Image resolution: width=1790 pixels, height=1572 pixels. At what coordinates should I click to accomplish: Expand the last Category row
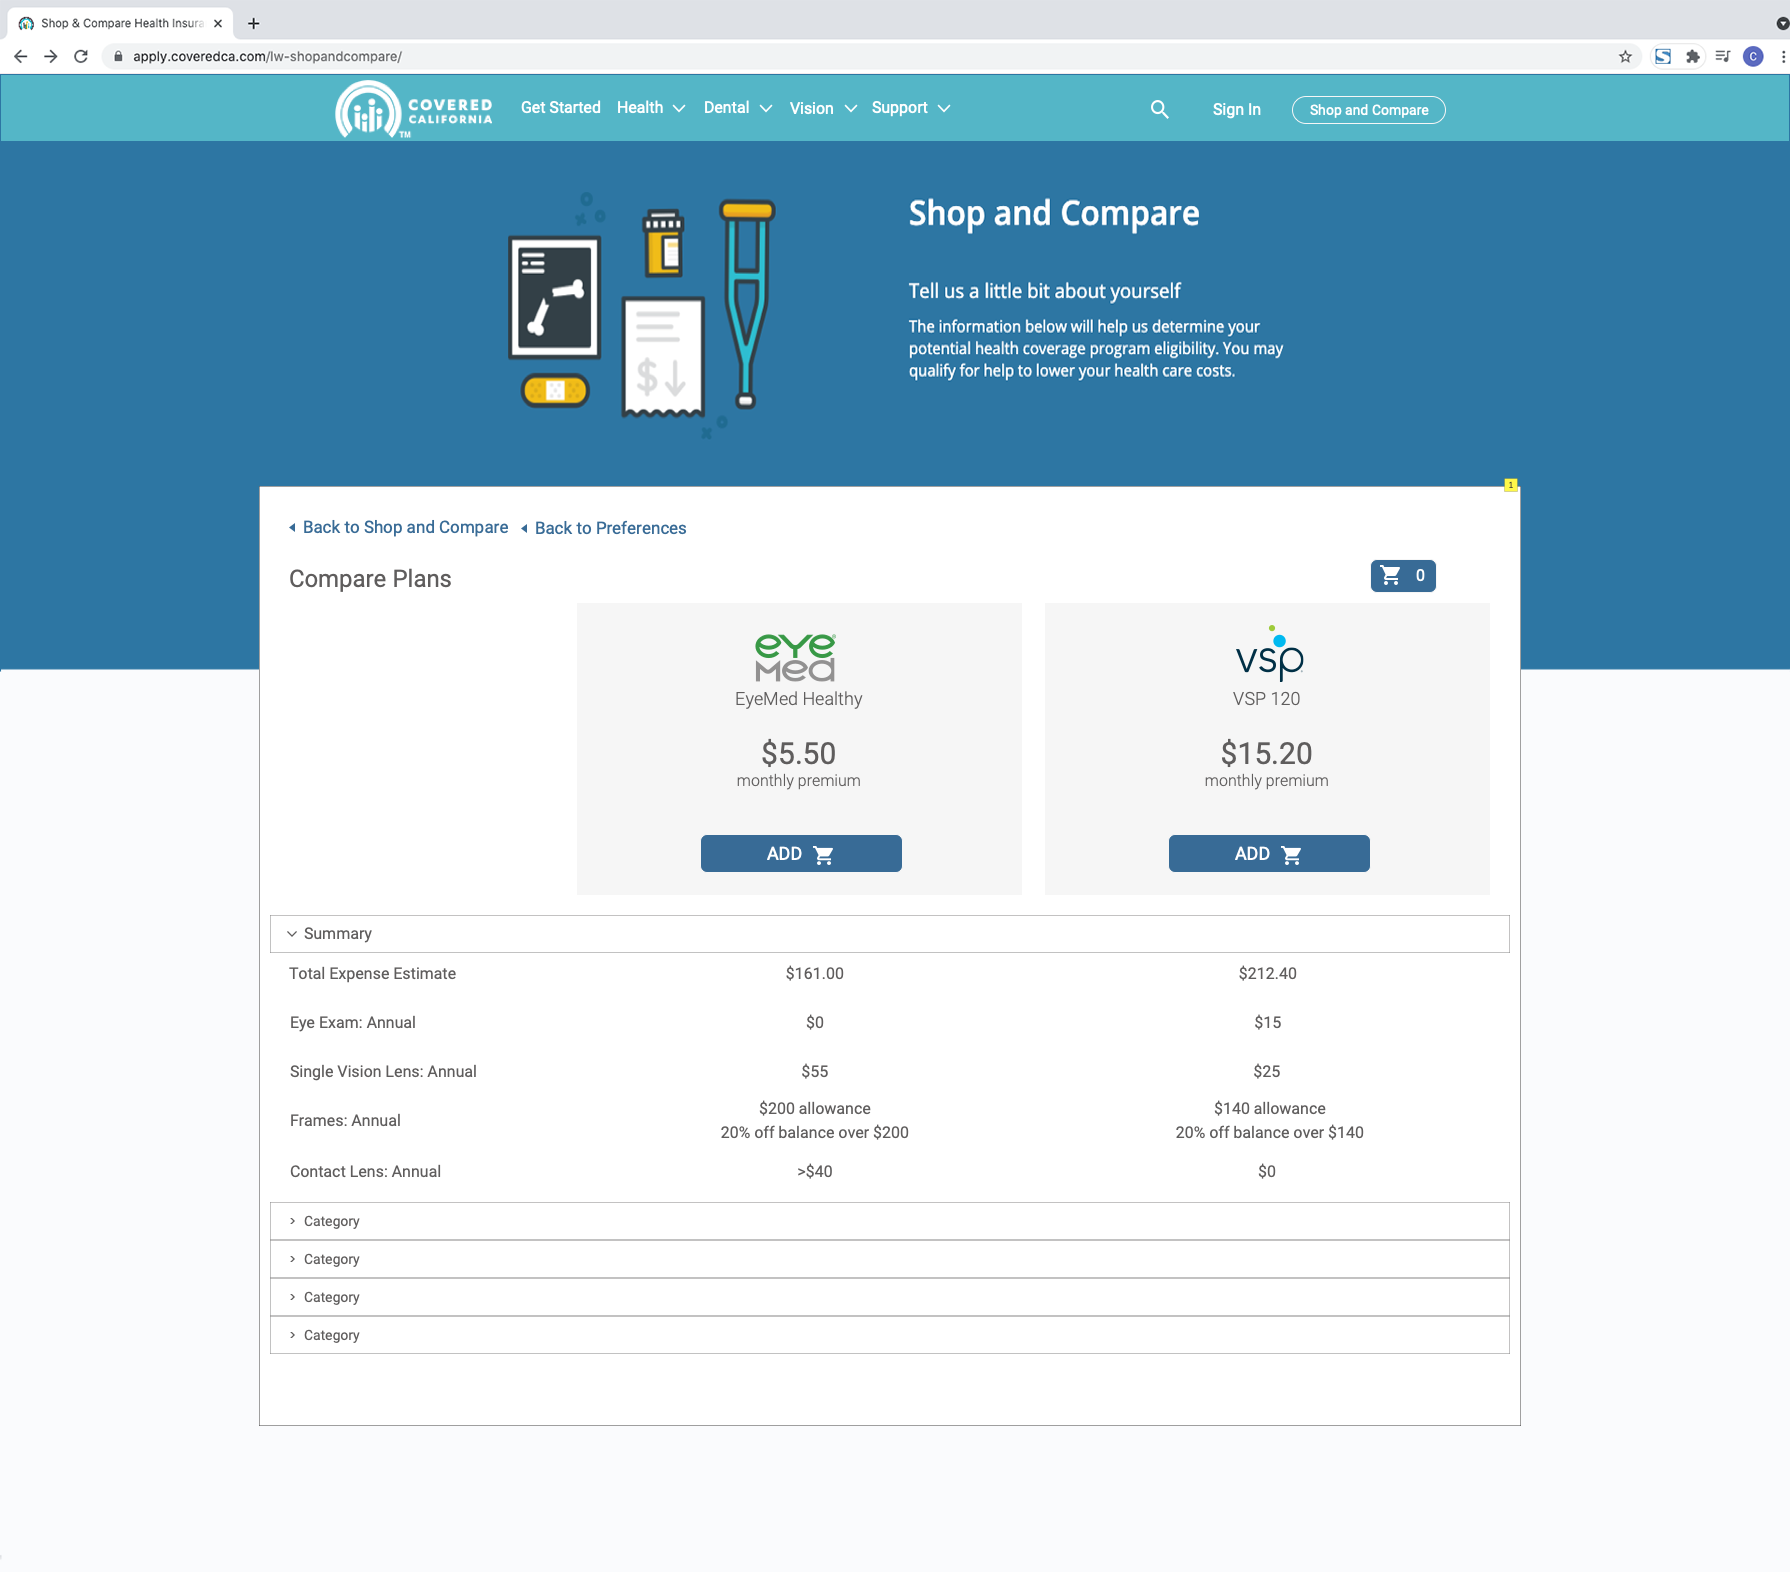pyautogui.click(x=331, y=1334)
